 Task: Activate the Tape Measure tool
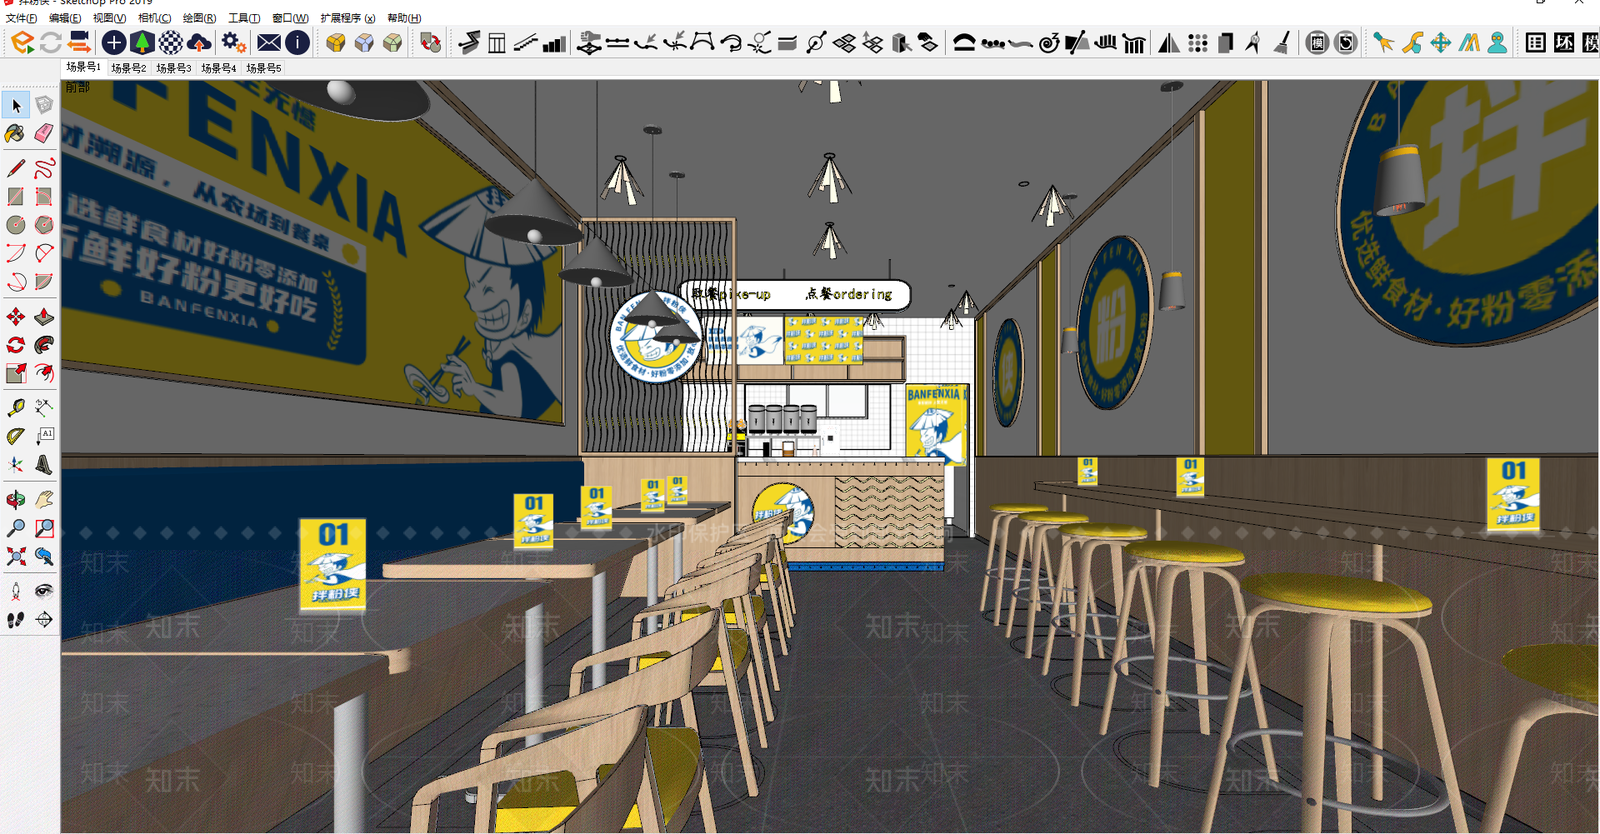pyautogui.click(x=16, y=407)
